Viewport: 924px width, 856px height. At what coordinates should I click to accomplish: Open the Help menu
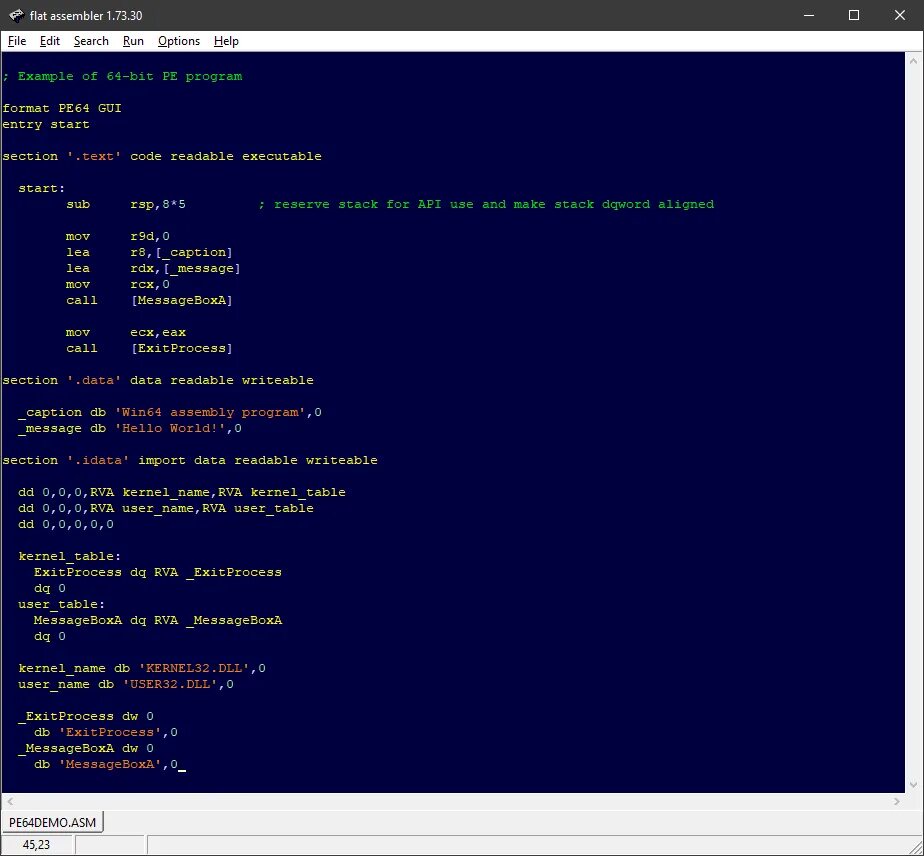click(x=226, y=41)
